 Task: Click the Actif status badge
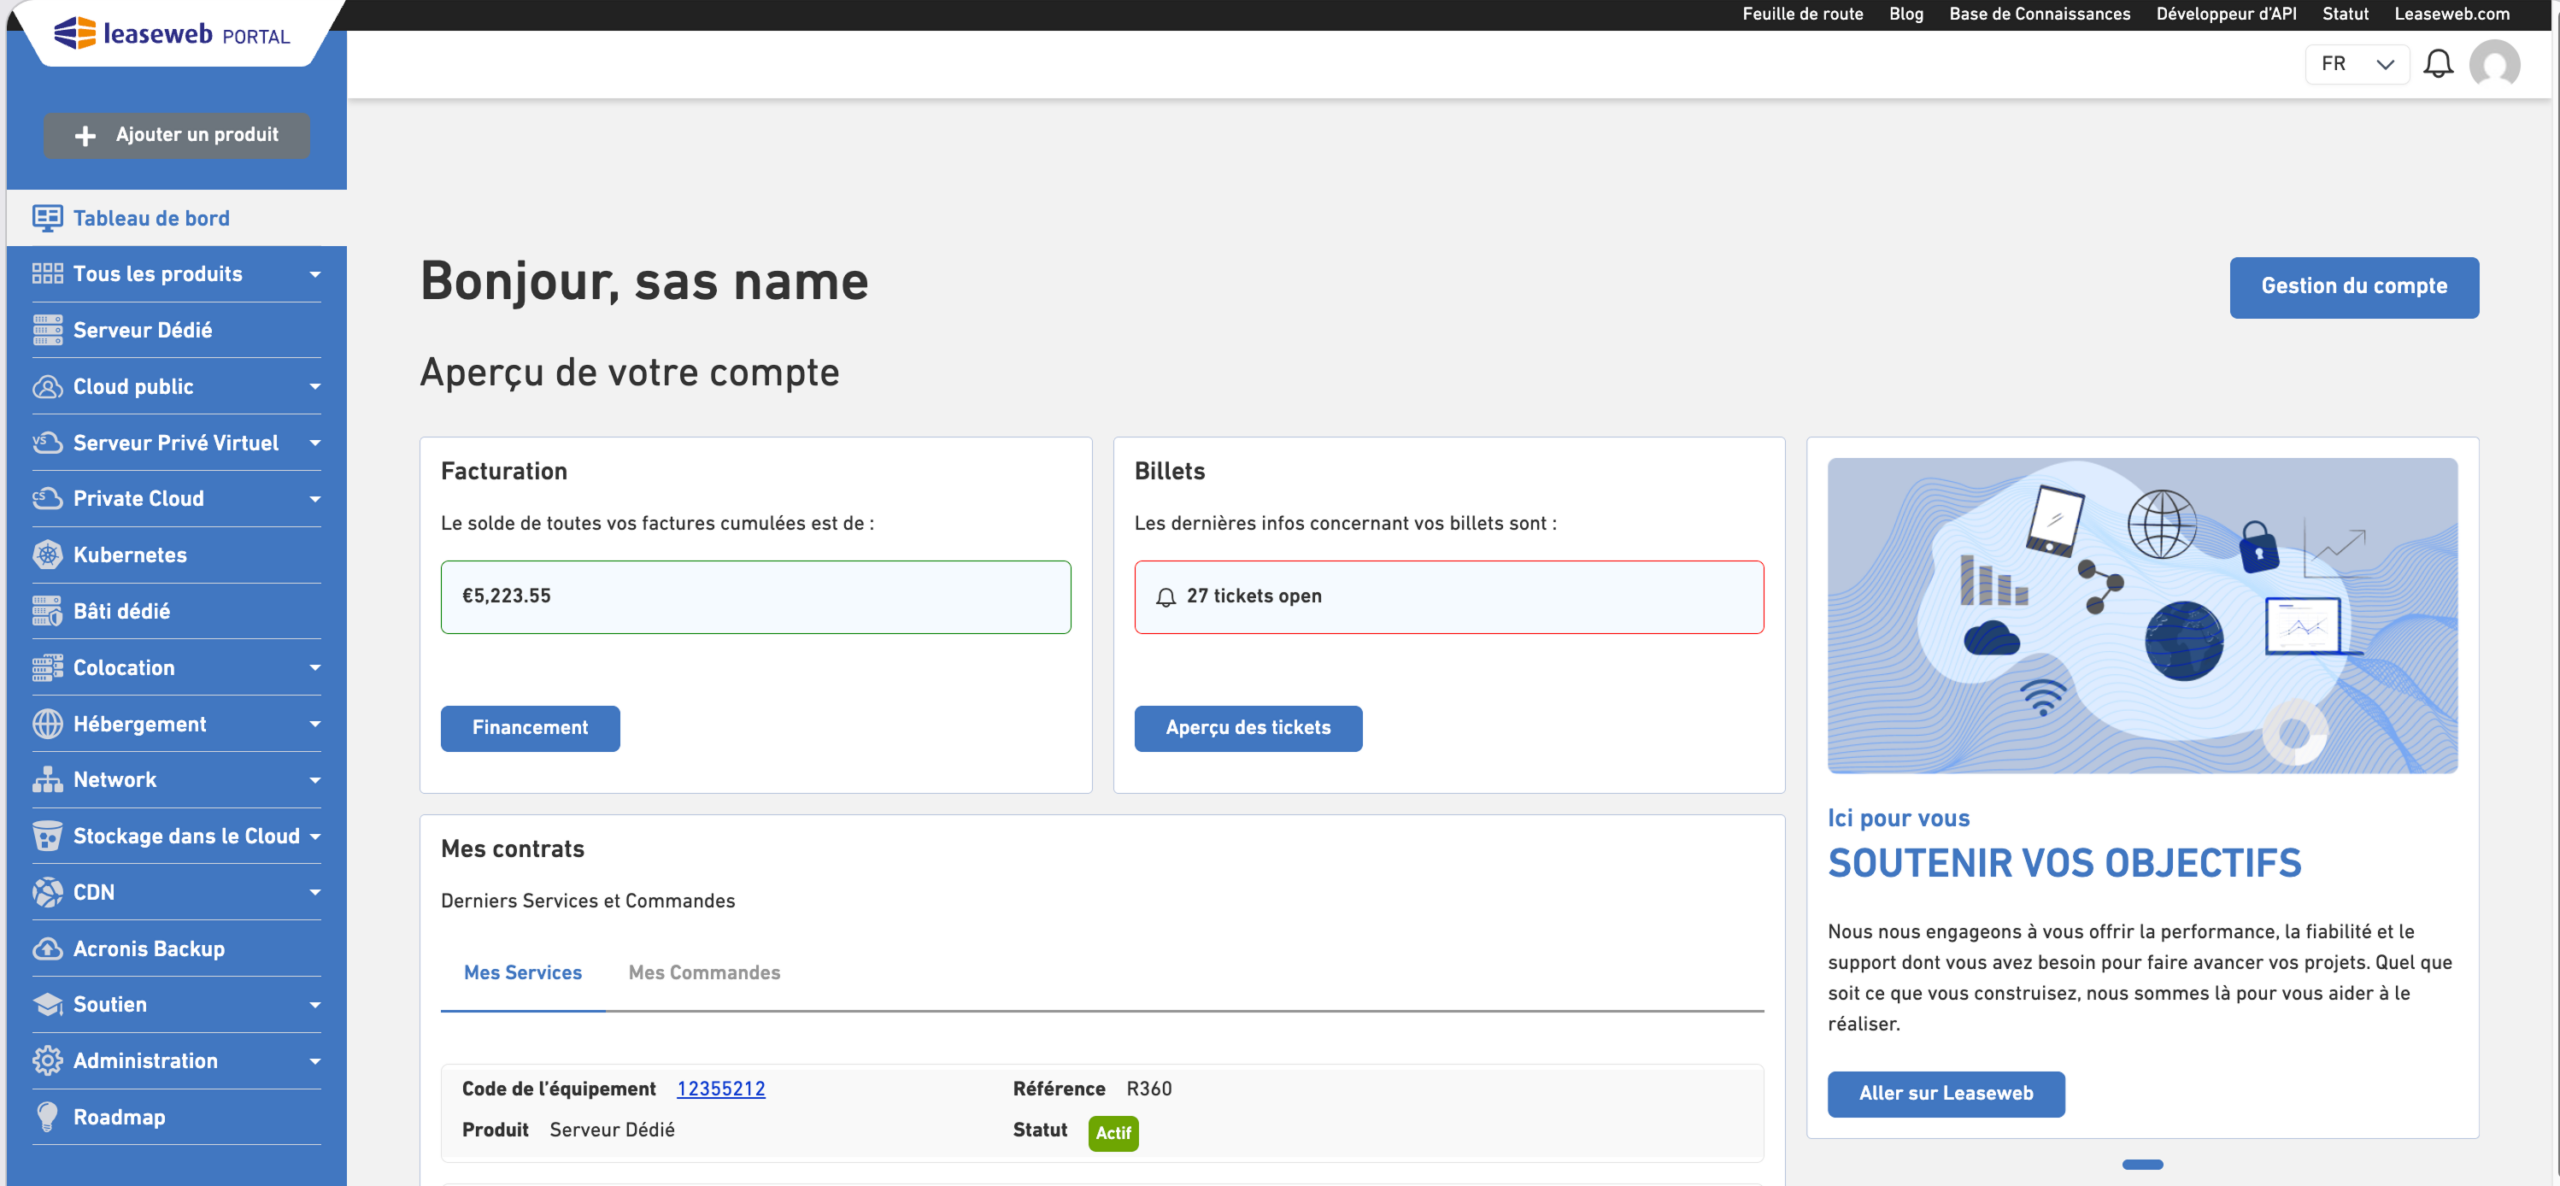pos(1113,1133)
